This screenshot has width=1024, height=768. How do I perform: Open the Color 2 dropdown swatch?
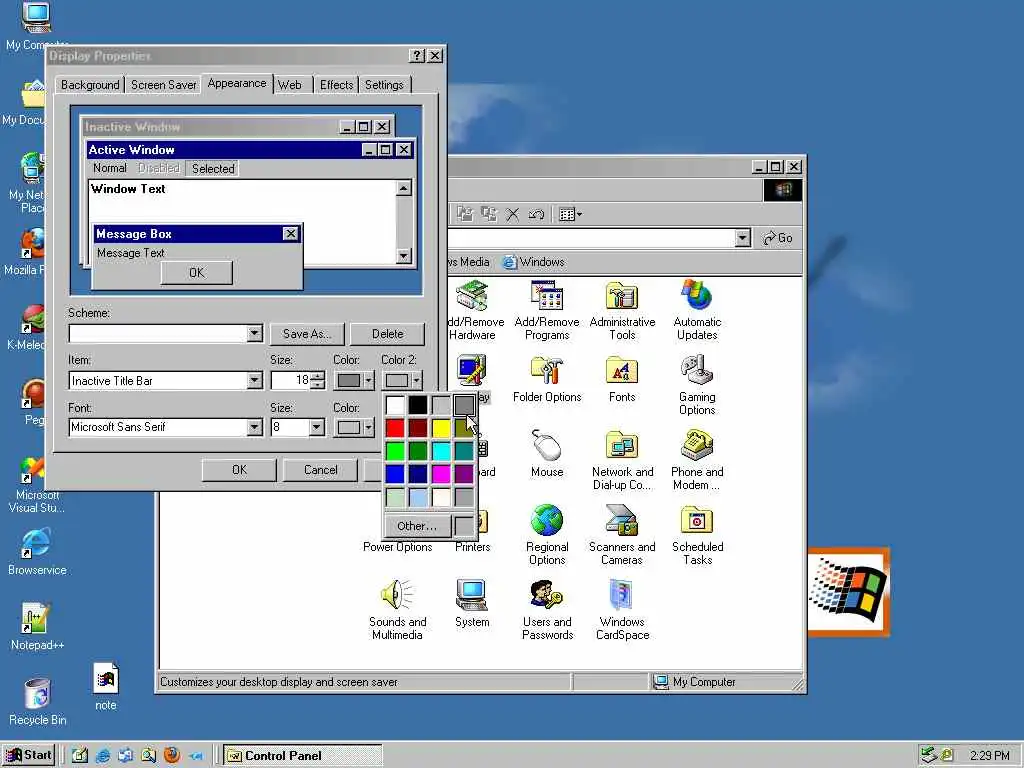402,380
